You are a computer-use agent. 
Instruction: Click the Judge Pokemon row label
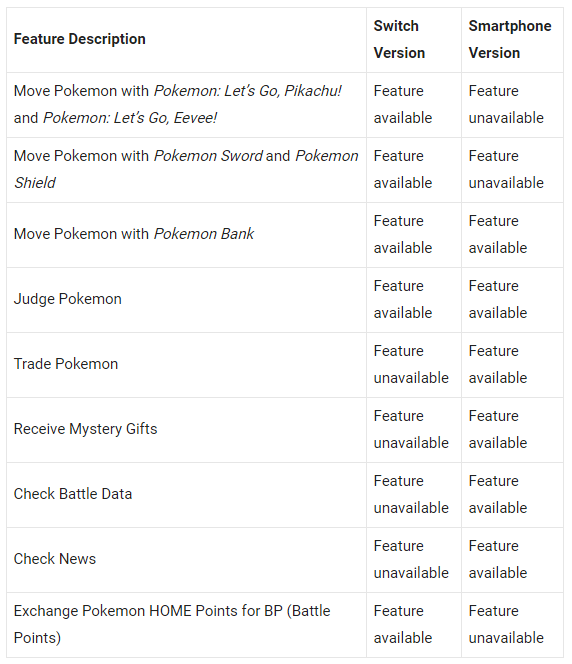tap(68, 299)
